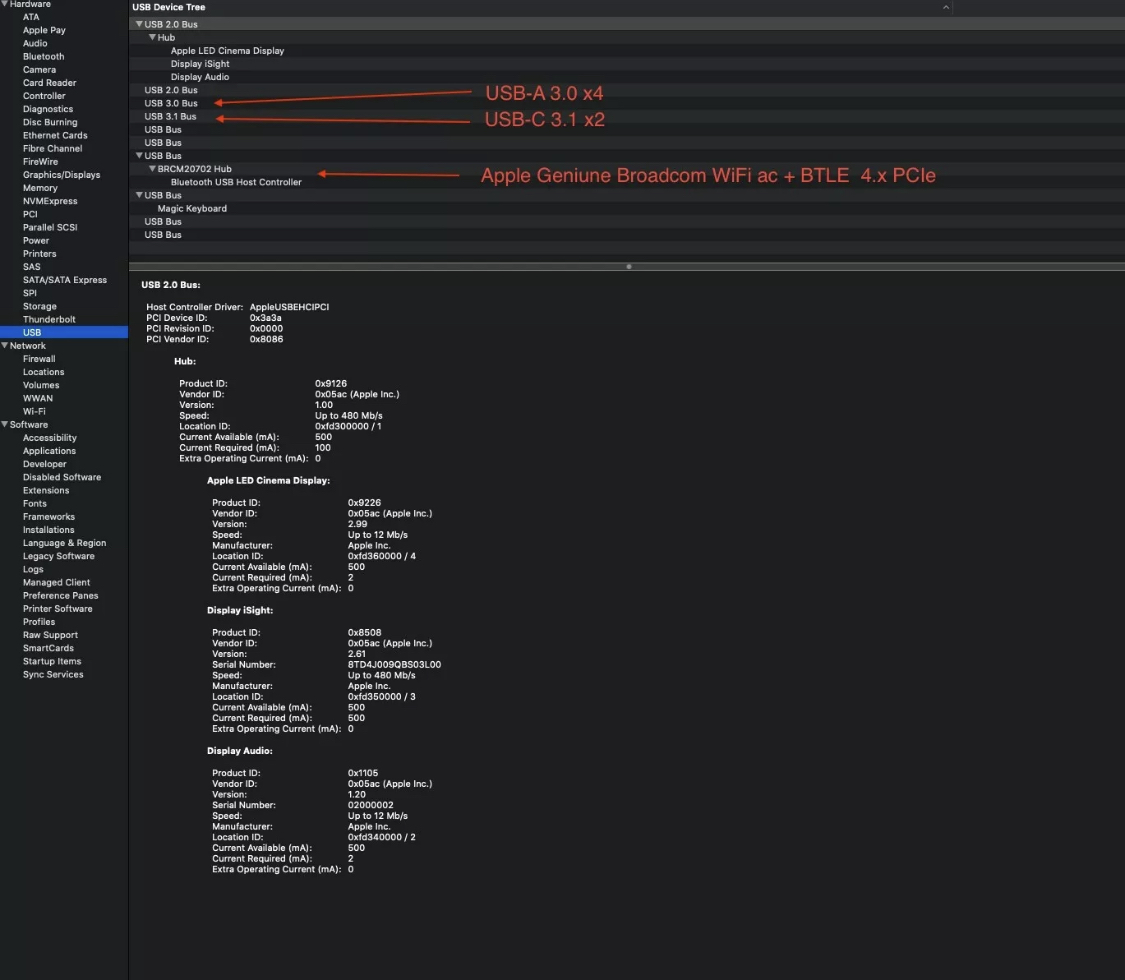The height and width of the screenshot is (980, 1125).
Task: Select Display iSight device row
Action: (626, 64)
